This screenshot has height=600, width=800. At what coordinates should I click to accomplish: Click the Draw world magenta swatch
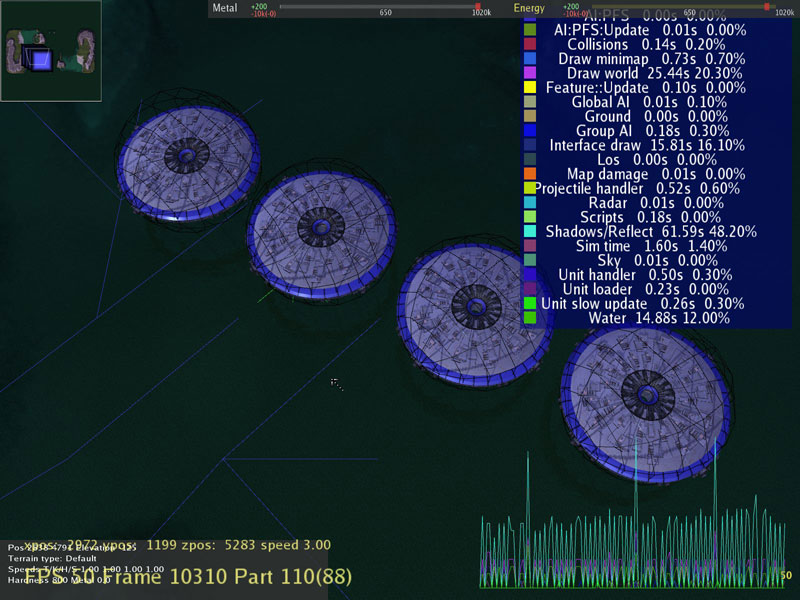click(x=530, y=72)
